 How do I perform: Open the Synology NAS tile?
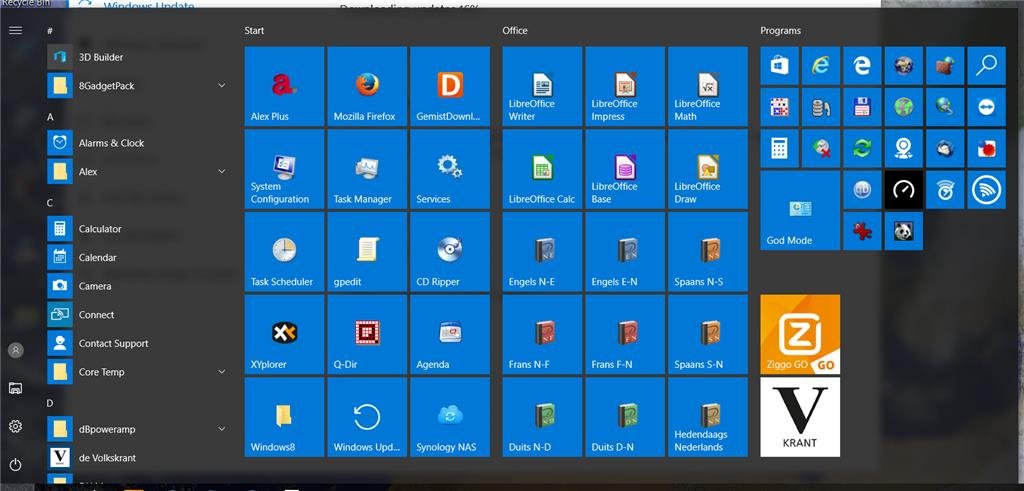coord(450,417)
